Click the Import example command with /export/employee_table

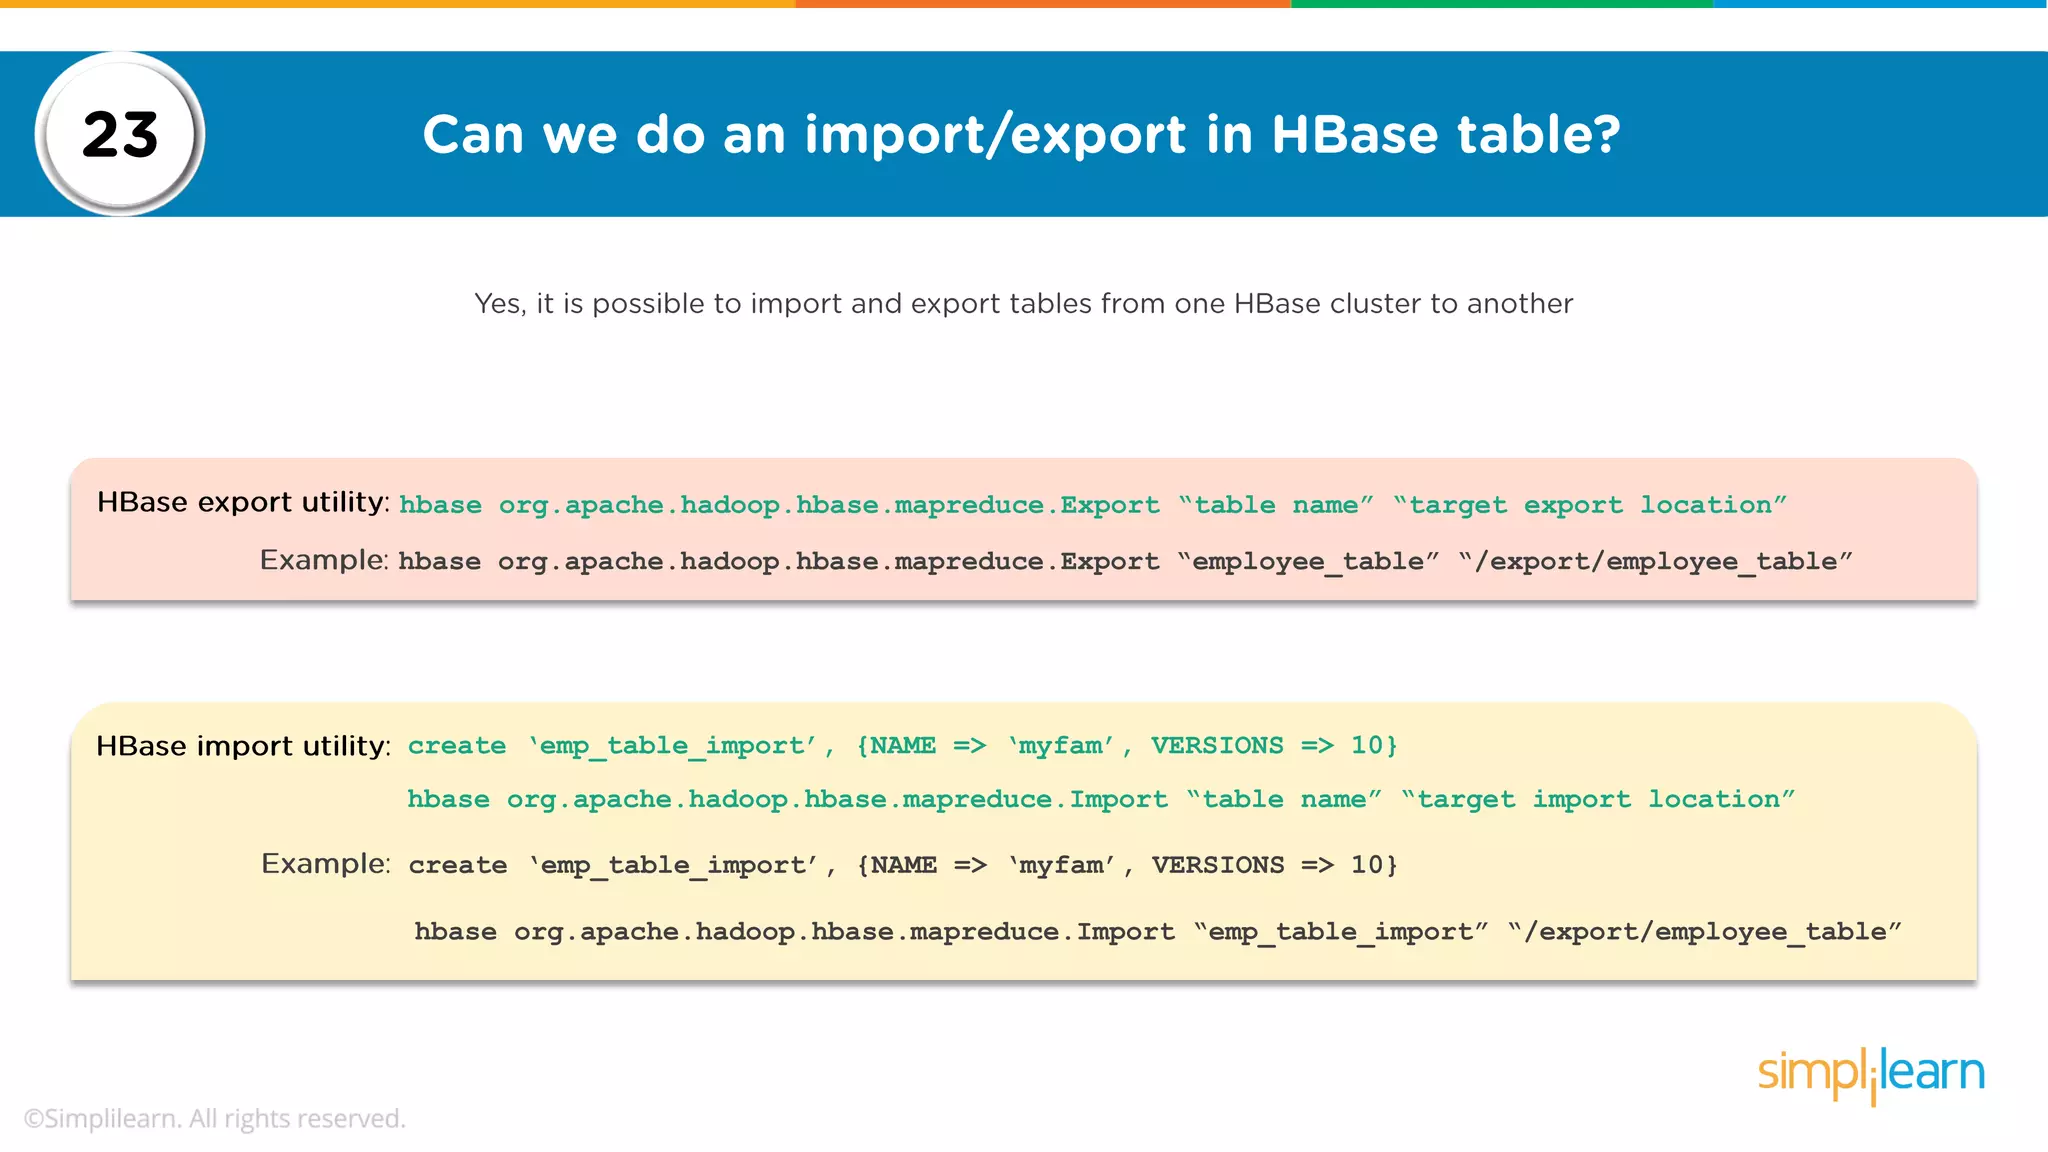[x=1158, y=932]
